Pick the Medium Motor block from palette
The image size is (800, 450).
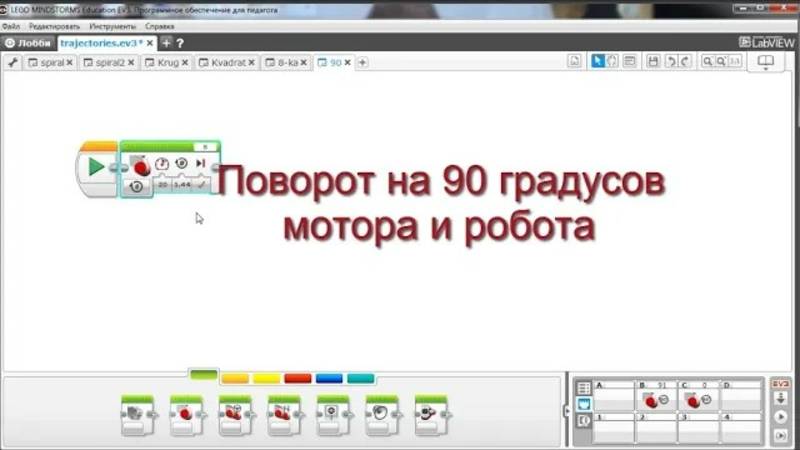point(137,415)
